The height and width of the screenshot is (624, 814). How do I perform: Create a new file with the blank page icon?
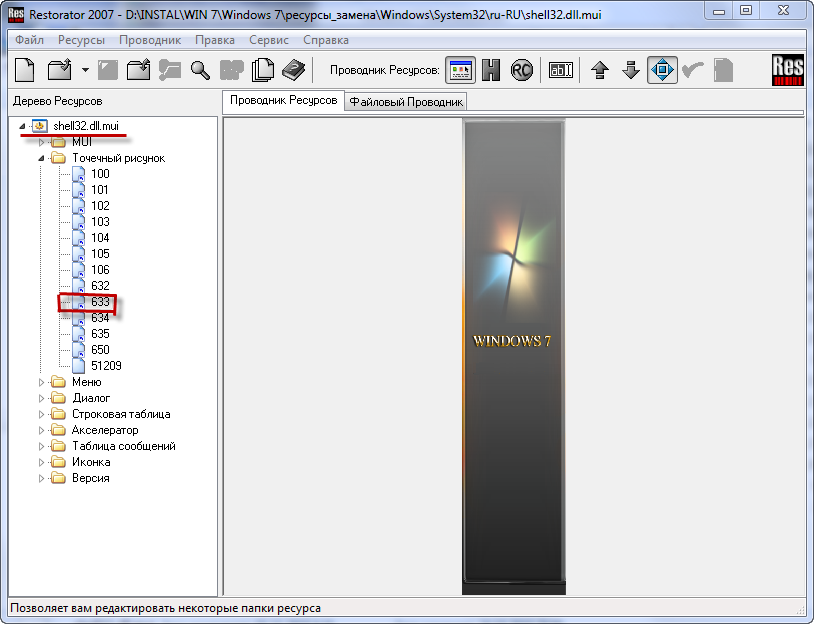(x=24, y=70)
